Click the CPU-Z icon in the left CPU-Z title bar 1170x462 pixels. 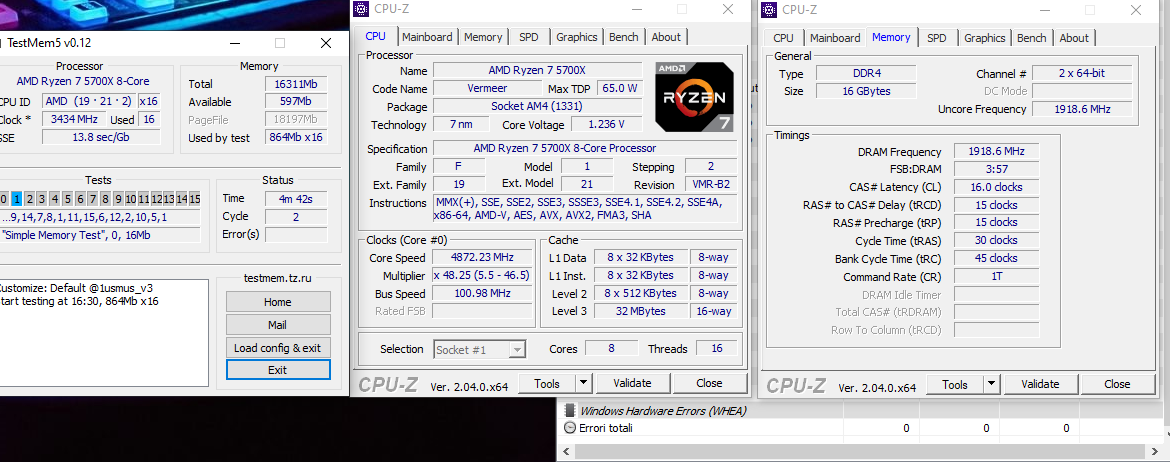click(x=361, y=10)
